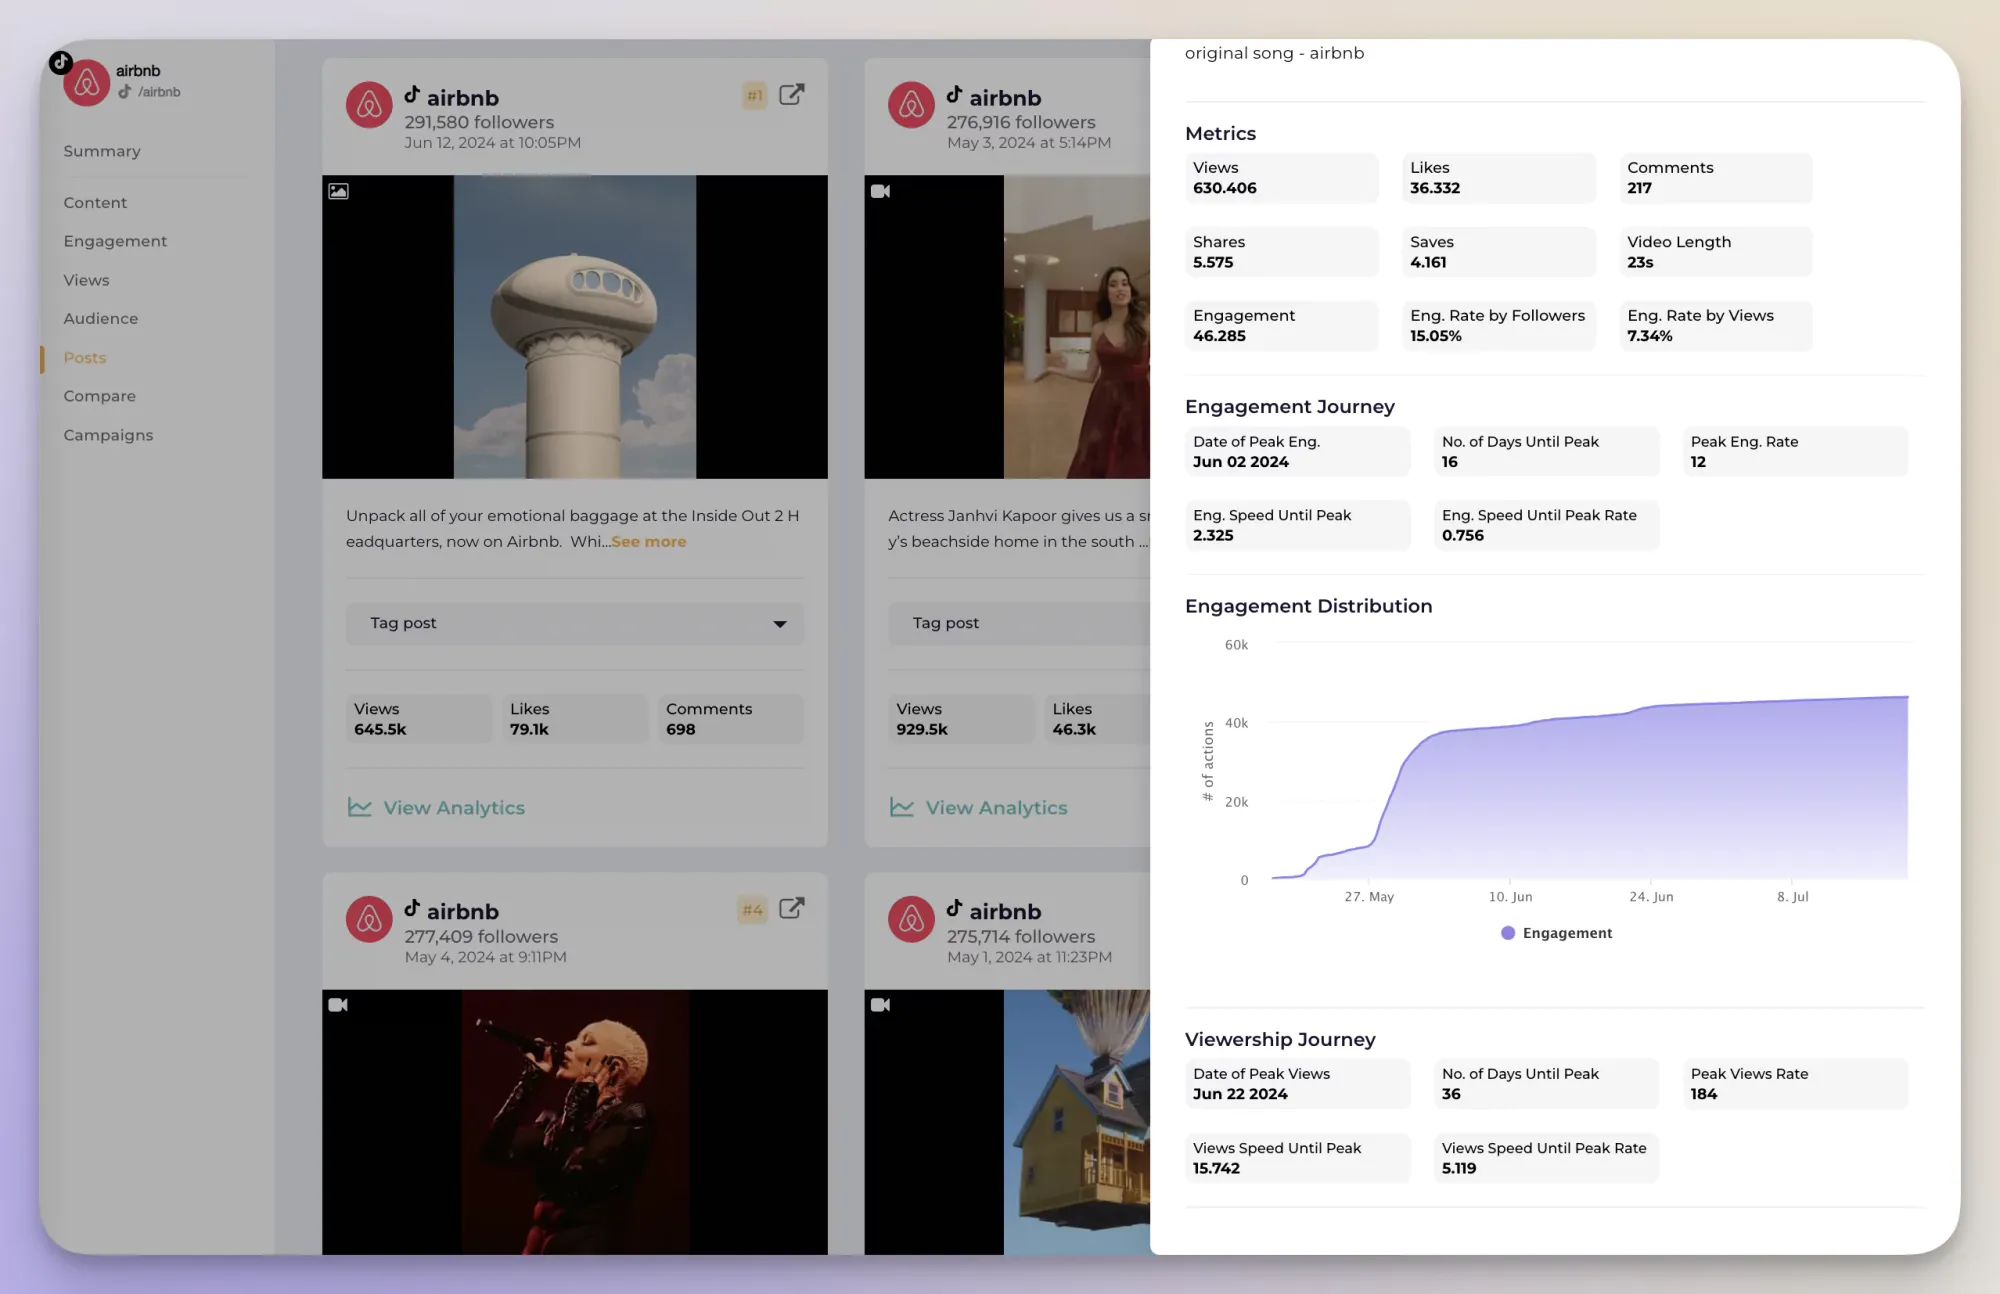Open Campaigns page
Screen dimensions: 2000x1294
coord(108,435)
